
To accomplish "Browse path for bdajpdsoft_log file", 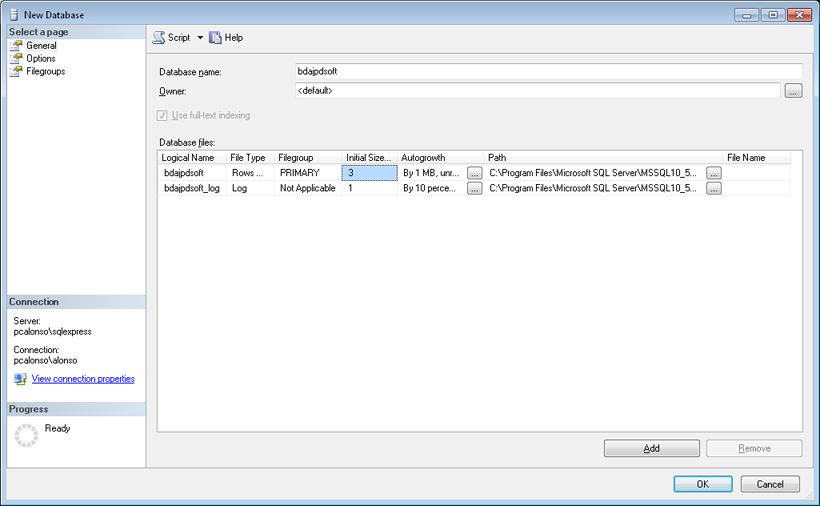I will pyautogui.click(x=713, y=188).
